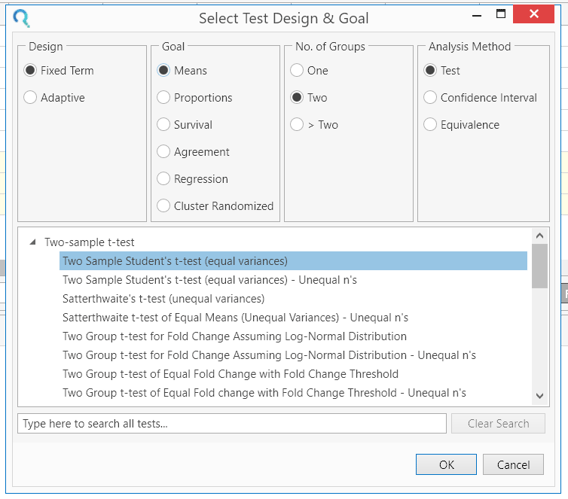Confirm selection with the OK button

[446, 464]
